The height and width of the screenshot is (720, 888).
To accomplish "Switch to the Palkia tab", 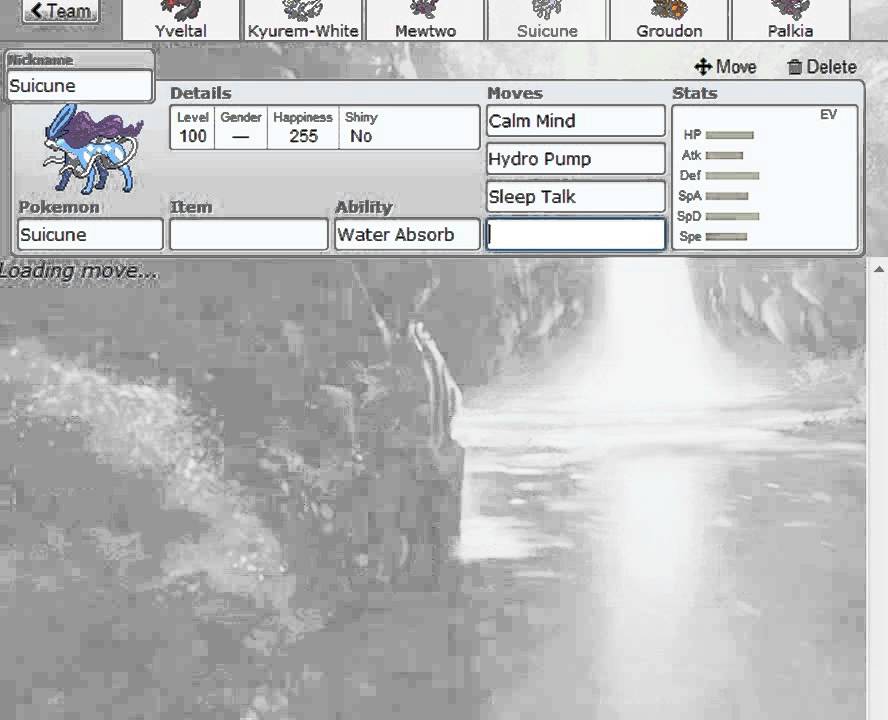I will [x=791, y=20].
